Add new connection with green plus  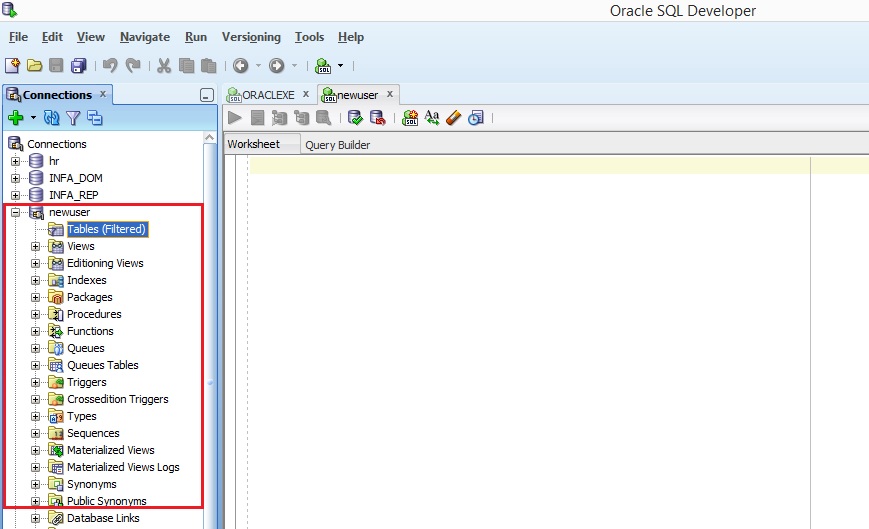pyautogui.click(x=16, y=117)
